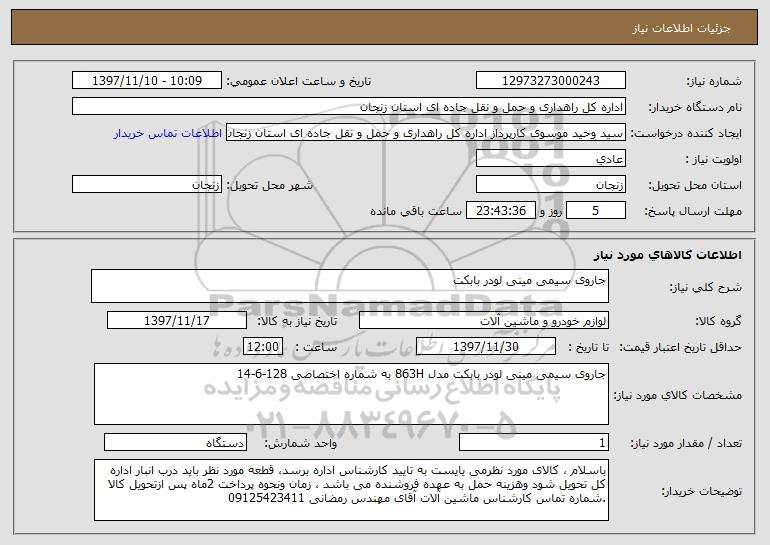
Task: Click the توضیحات خریدار label
Action: click(702, 491)
